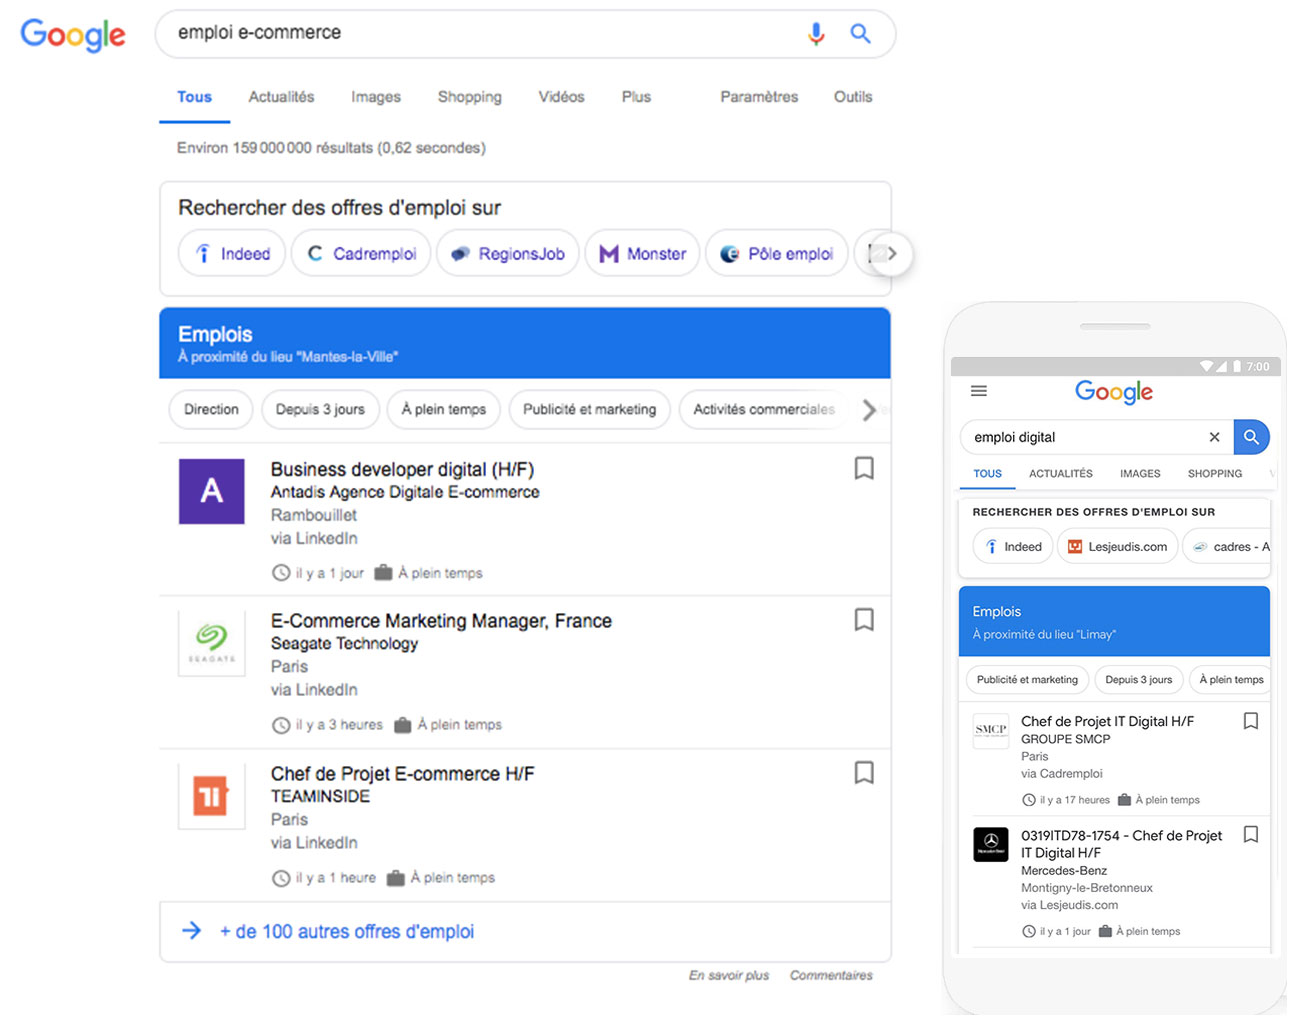Select the mobile ACTUALITÉS tab
Viewport: 1300px width, 1028px height.
tap(1061, 474)
